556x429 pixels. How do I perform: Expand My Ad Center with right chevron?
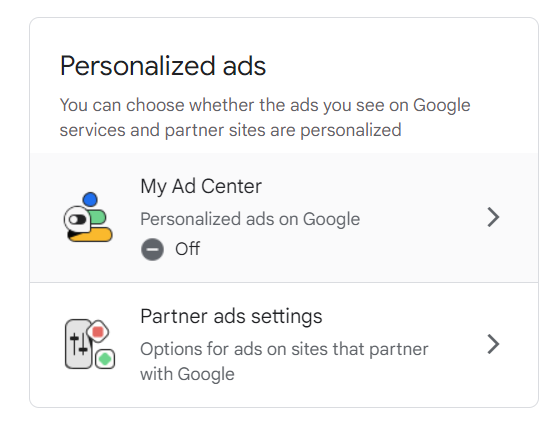coord(493,217)
